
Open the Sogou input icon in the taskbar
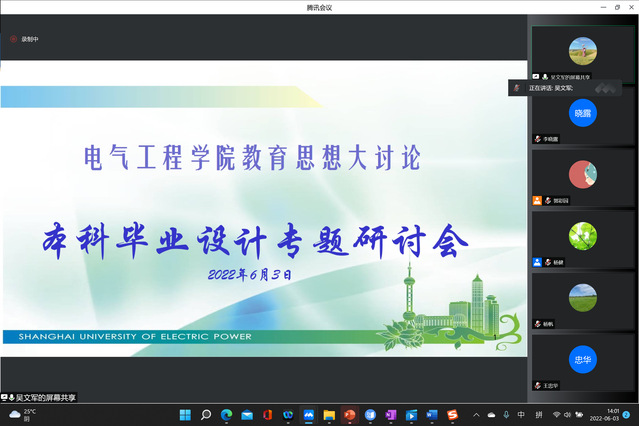(x=452, y=414)
